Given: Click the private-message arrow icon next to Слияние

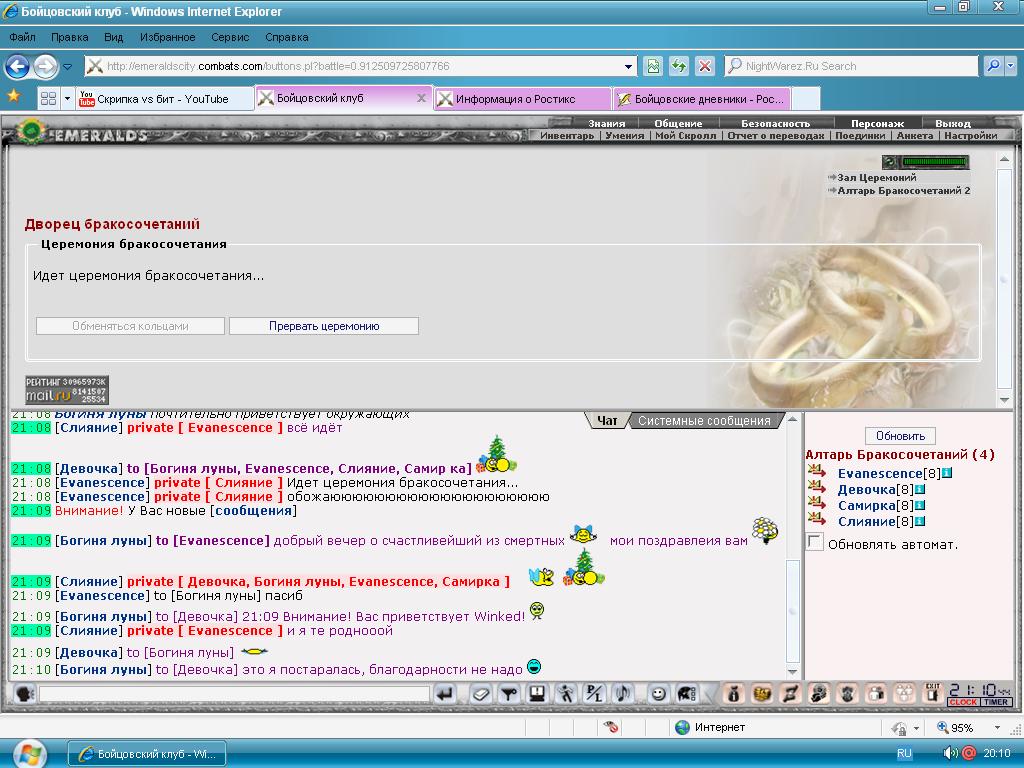Looking at the screenshot, I should 816,519.
